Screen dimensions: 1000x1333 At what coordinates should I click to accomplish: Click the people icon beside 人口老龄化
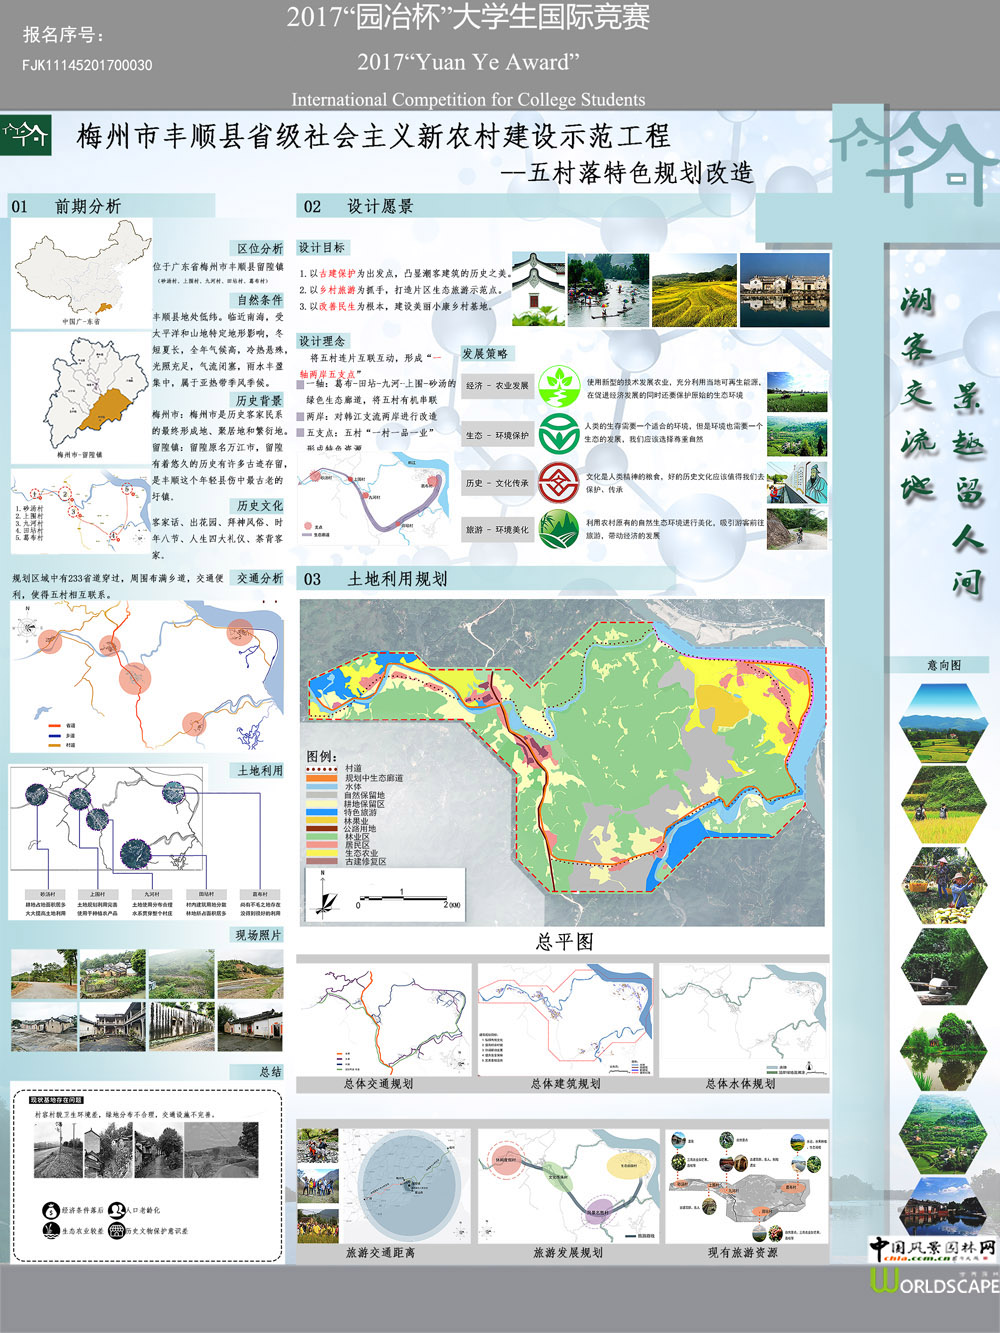pos(116,1211)
